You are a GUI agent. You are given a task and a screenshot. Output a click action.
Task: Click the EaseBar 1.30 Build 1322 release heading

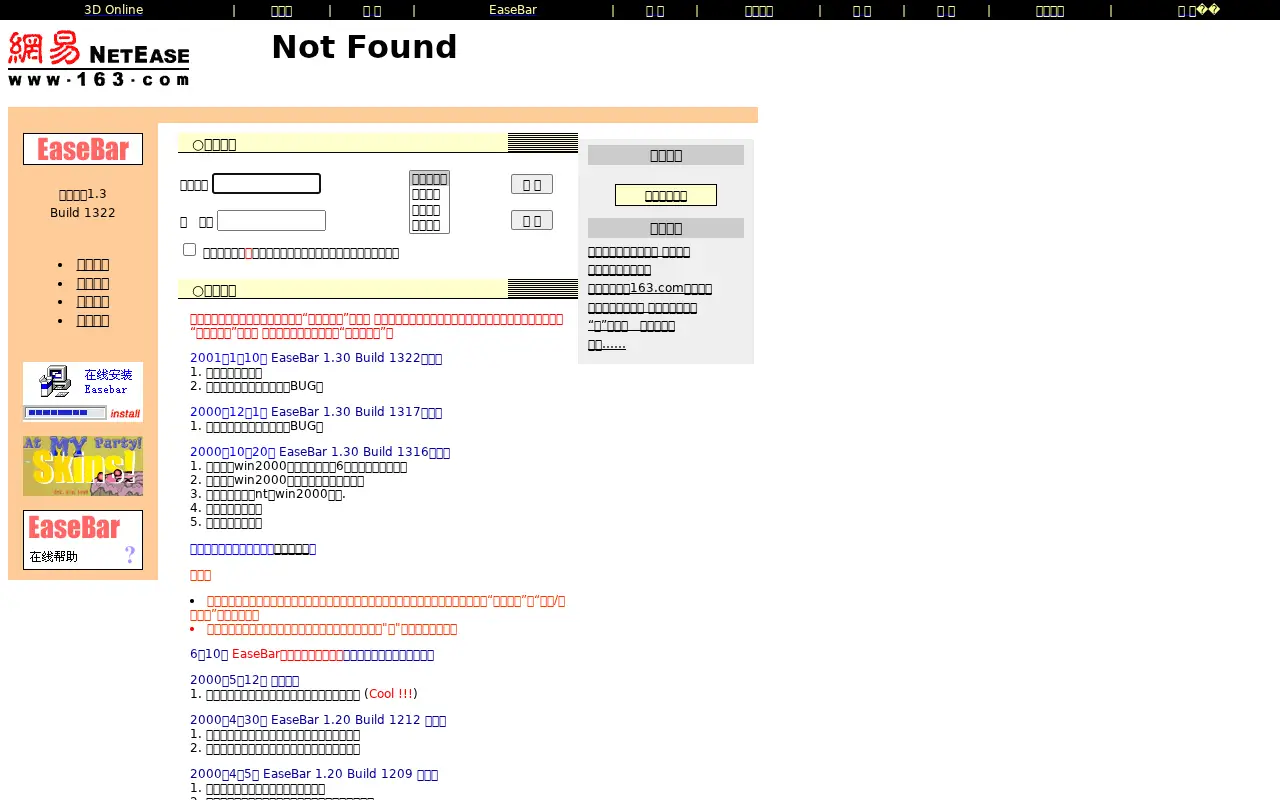pyautogui.click(x=316, y=358)
